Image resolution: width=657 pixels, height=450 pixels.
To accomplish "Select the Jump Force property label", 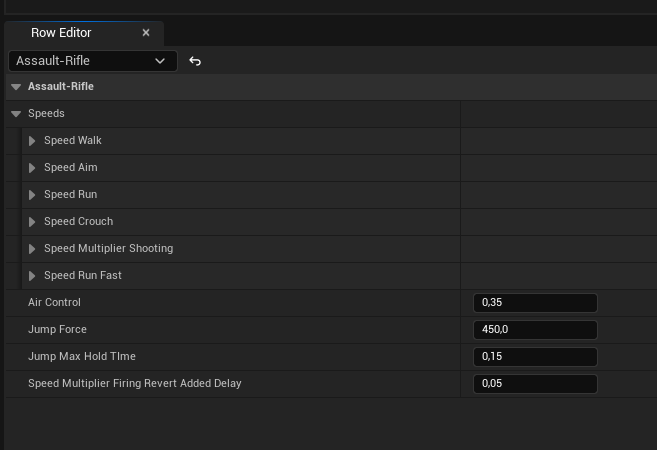I will point(58,330).
